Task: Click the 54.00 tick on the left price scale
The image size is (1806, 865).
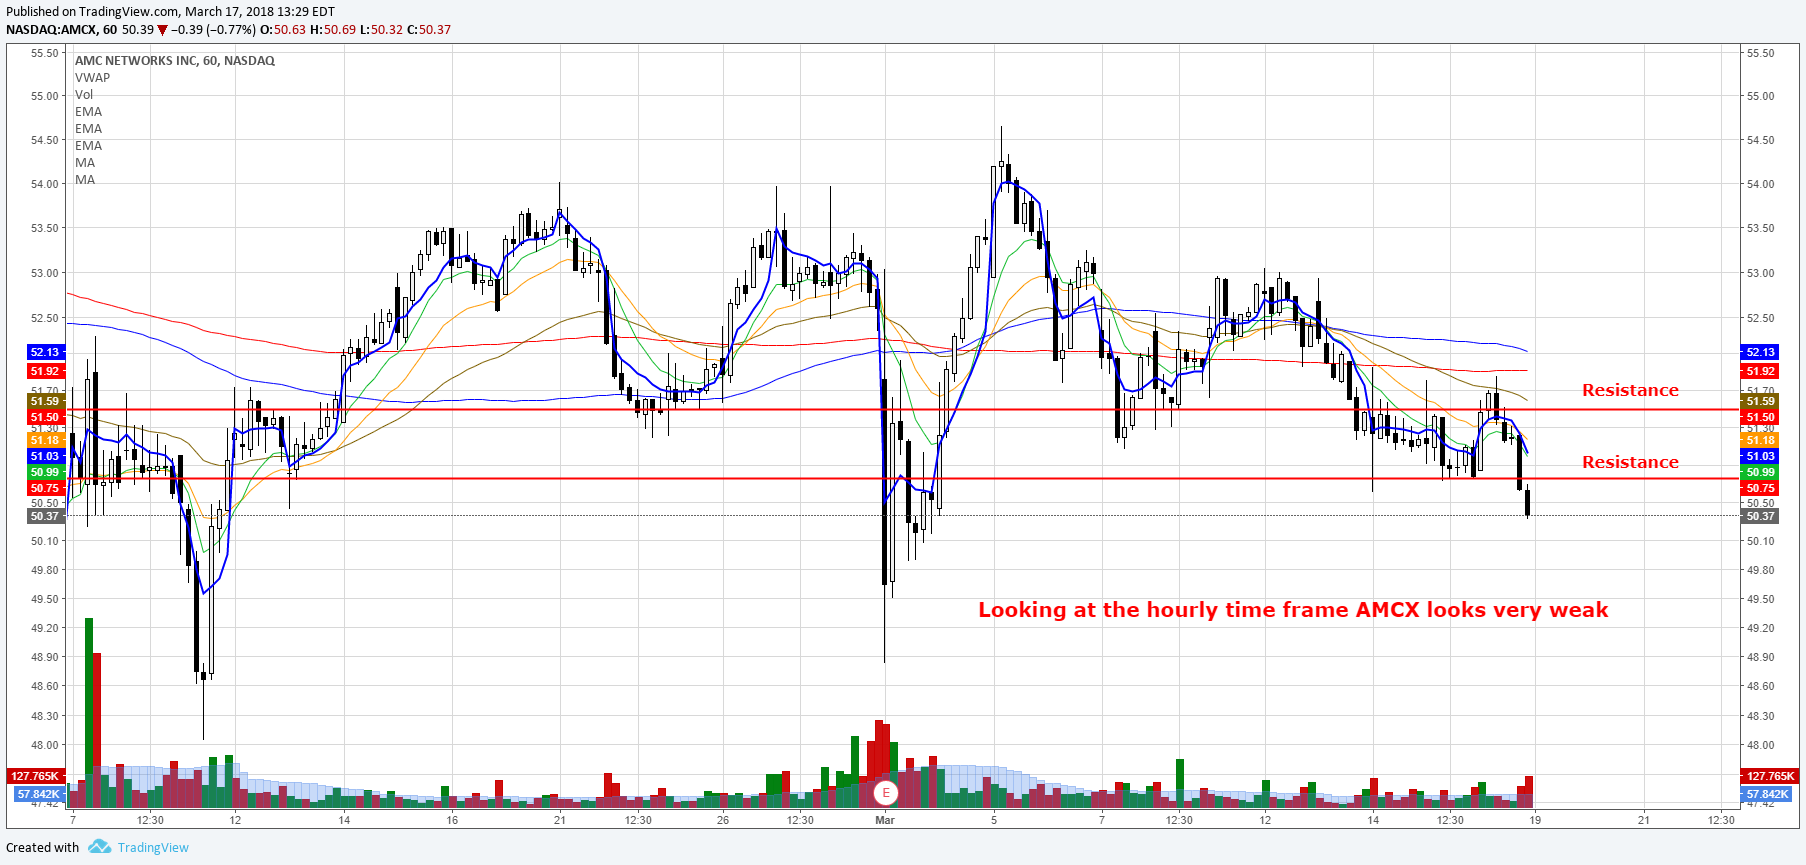Action: (x=45, y=184)
